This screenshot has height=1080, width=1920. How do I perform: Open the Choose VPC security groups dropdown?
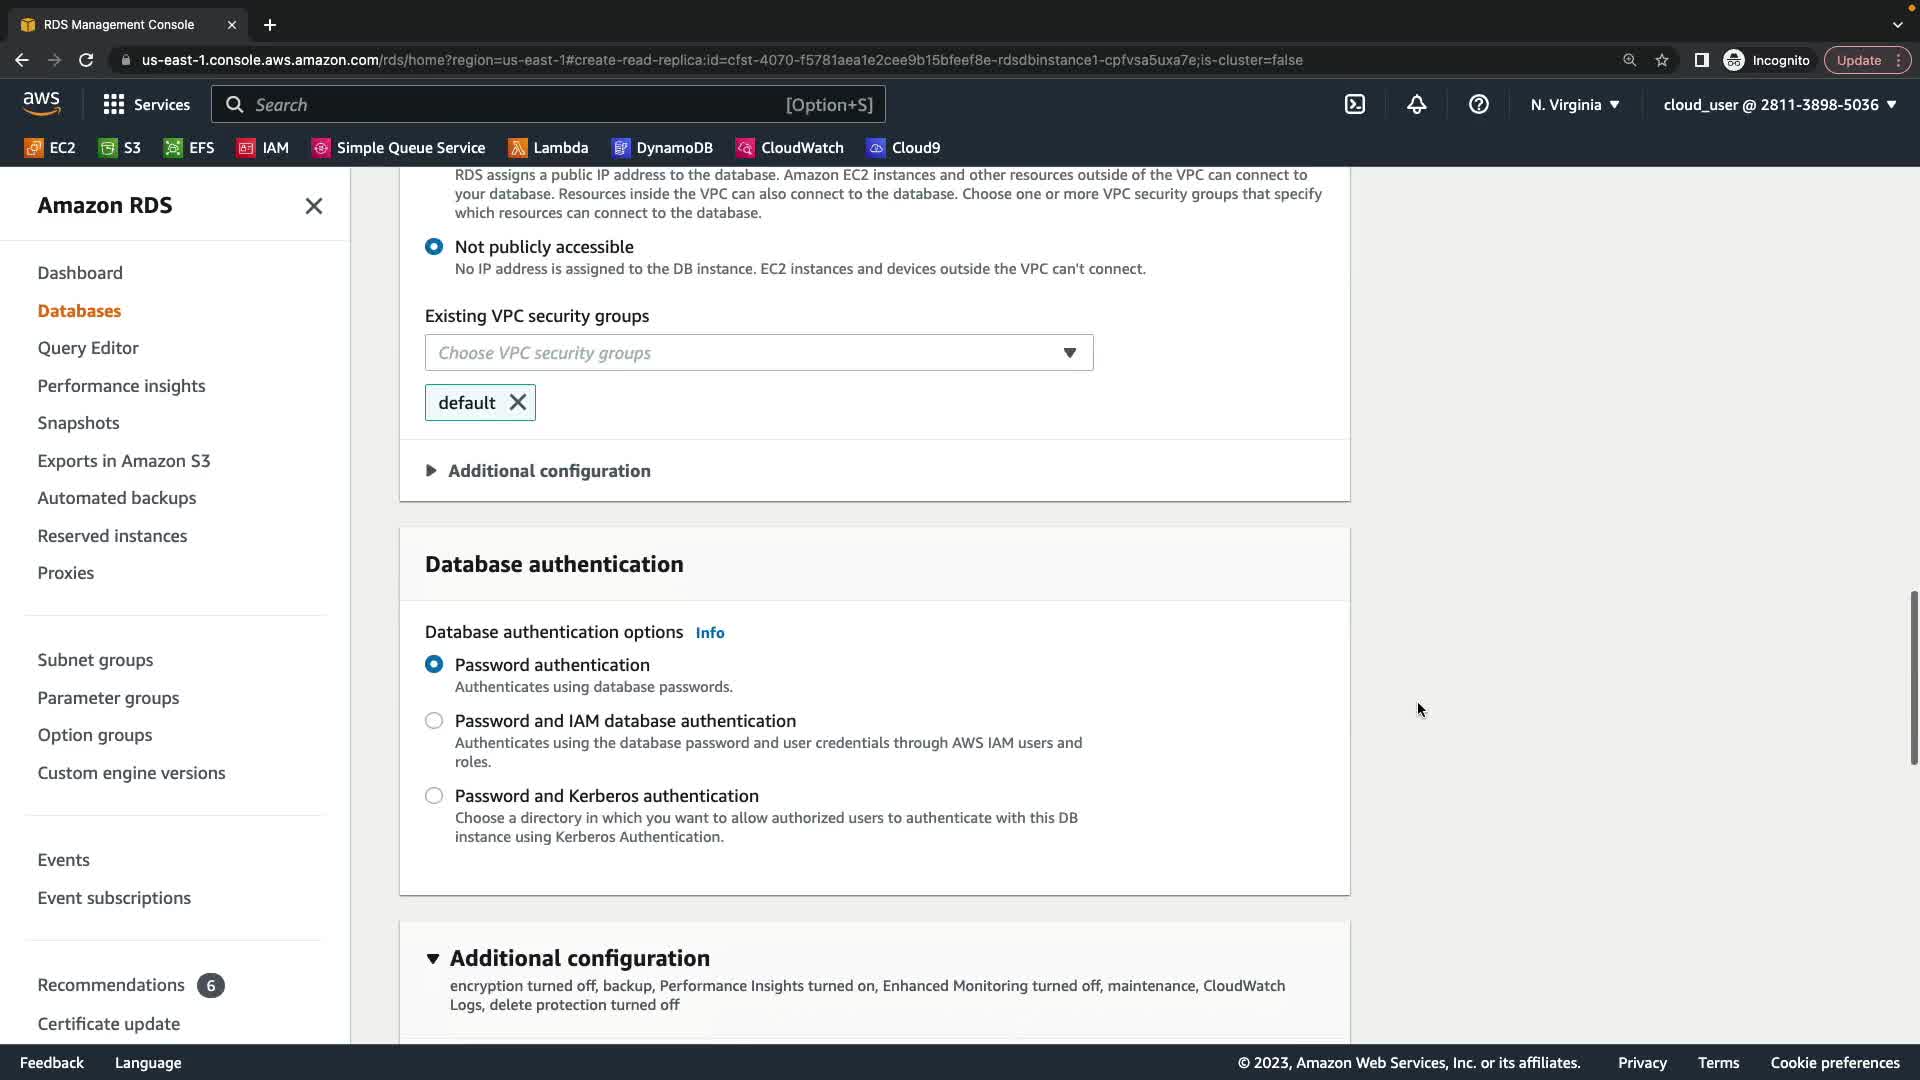click(758, 353)
